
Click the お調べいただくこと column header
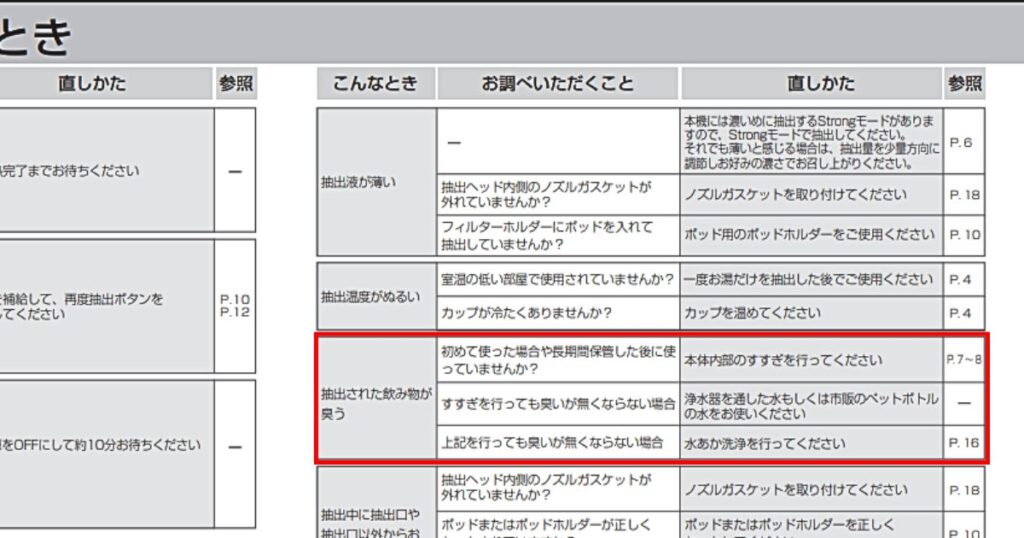click(558, 84)
